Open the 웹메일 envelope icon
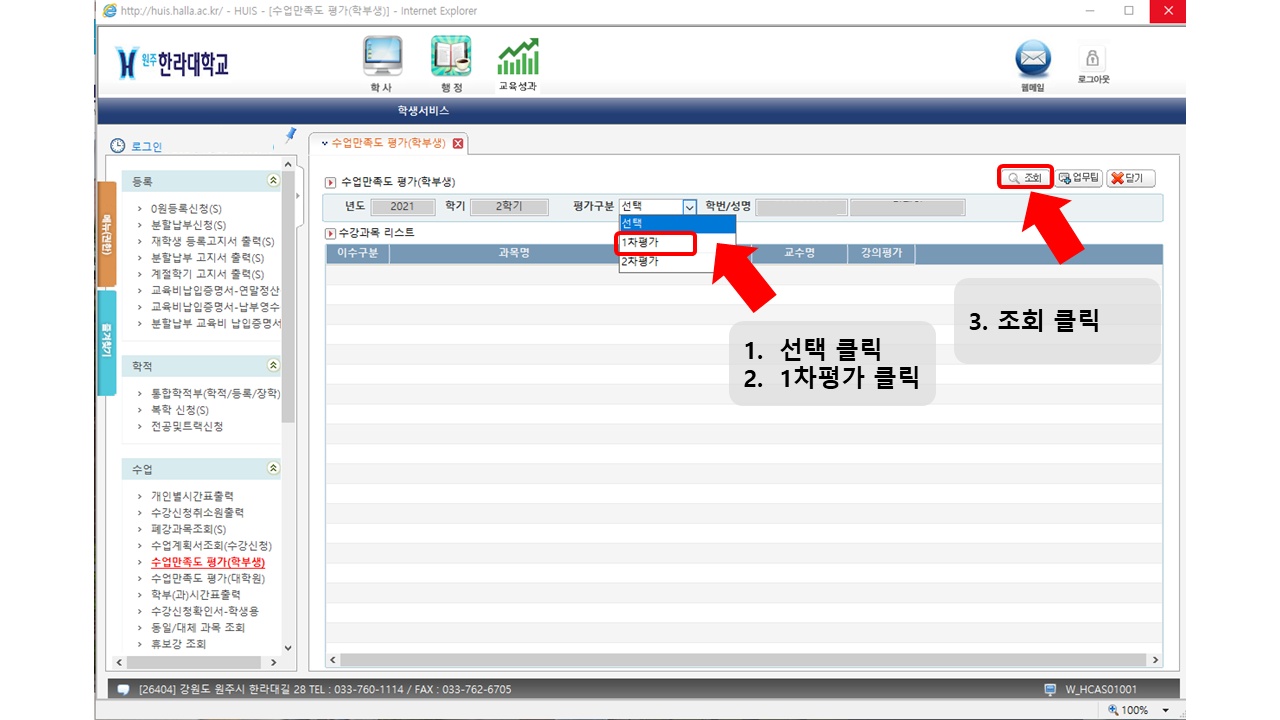The image size is (1280, 720). [1033, 60]
